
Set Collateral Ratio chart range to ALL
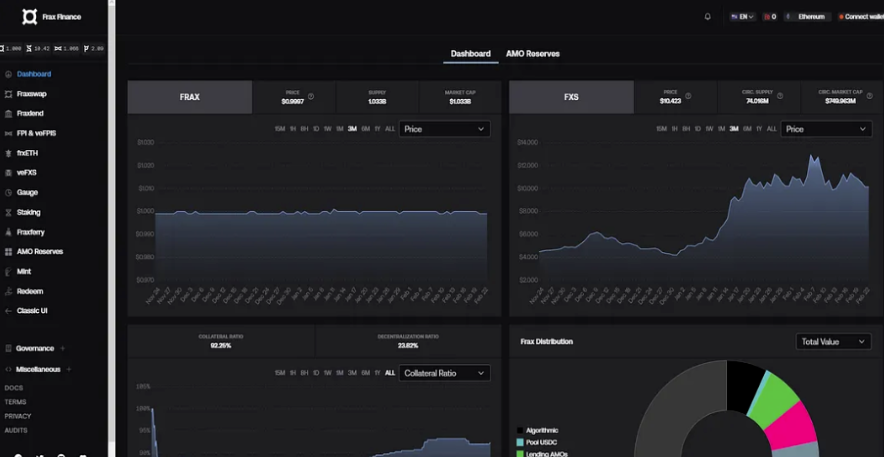pos(390,373)
